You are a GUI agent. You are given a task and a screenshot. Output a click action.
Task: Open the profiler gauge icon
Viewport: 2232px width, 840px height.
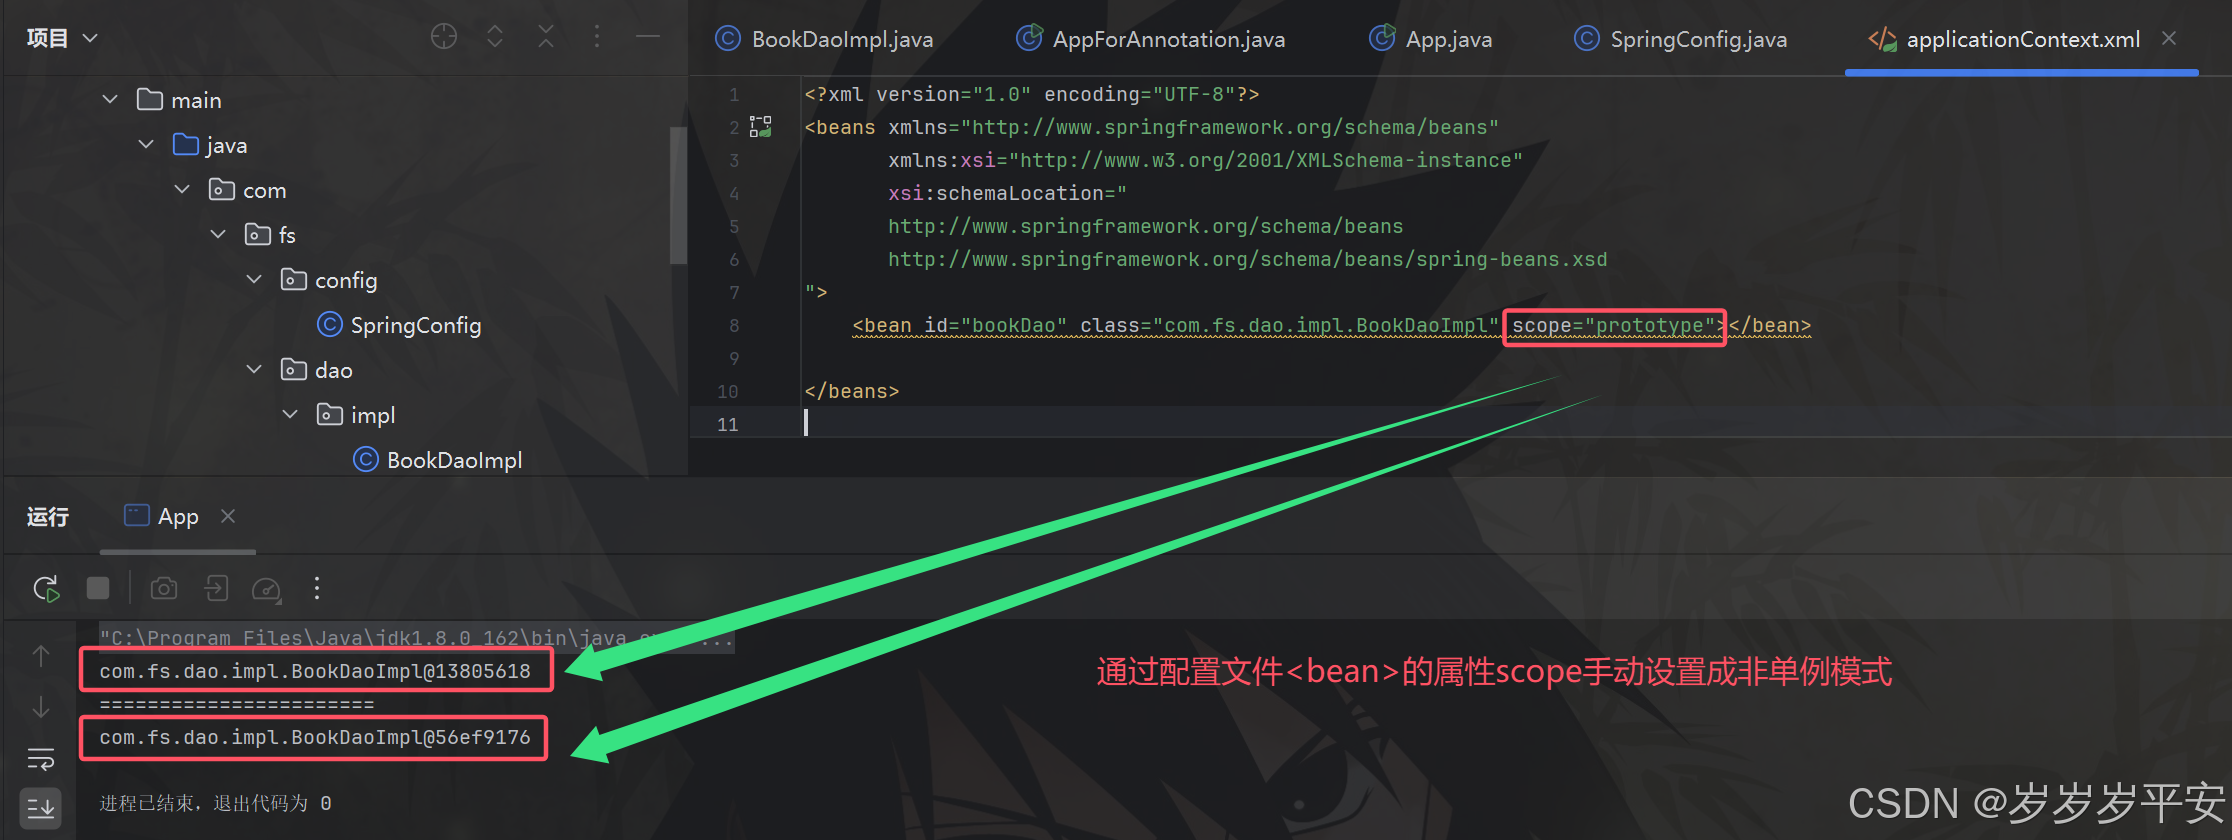click(266, 589)
